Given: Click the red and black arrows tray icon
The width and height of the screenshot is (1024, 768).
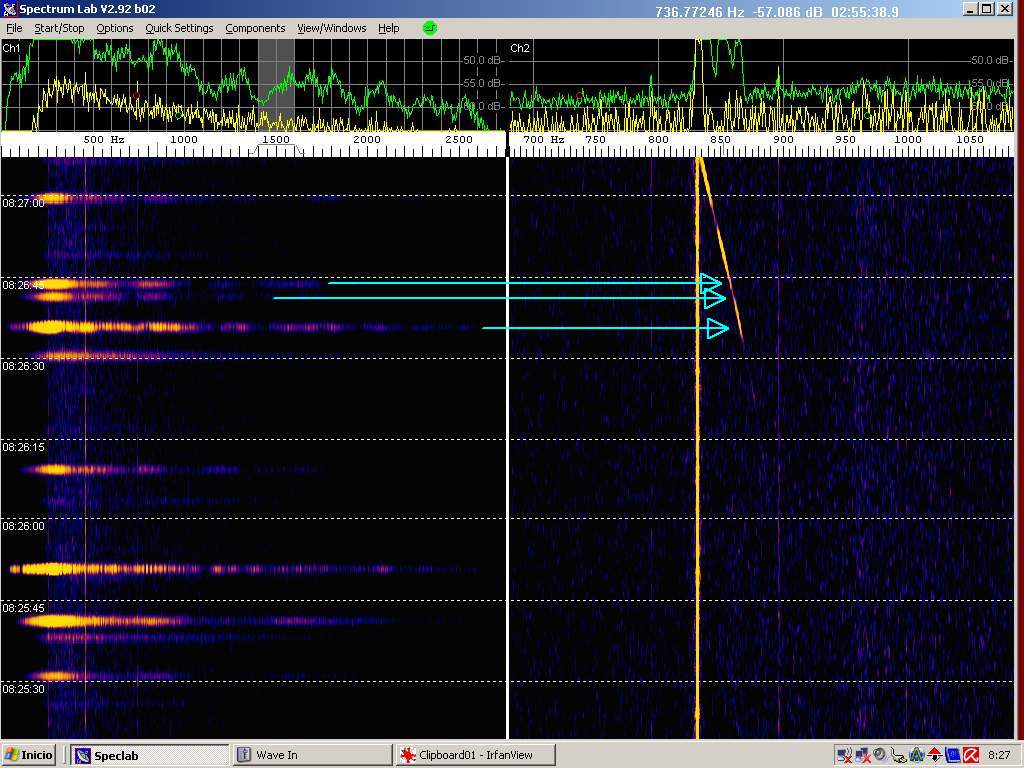Looking at the screenshot, I should coord(935,755).
